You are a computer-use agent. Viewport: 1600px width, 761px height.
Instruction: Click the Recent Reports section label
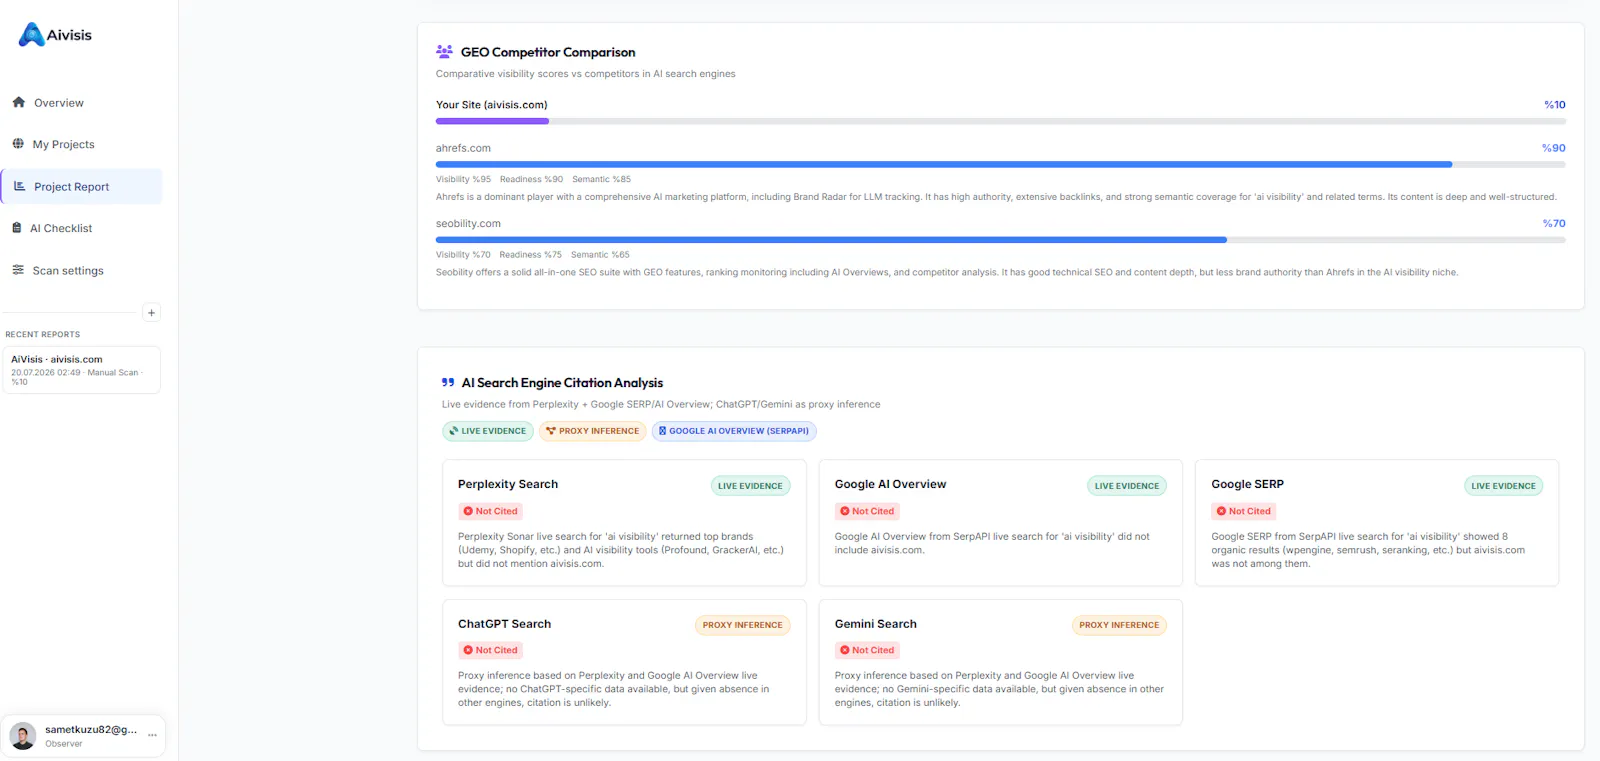pyautogui.click(x=43, y=335)
